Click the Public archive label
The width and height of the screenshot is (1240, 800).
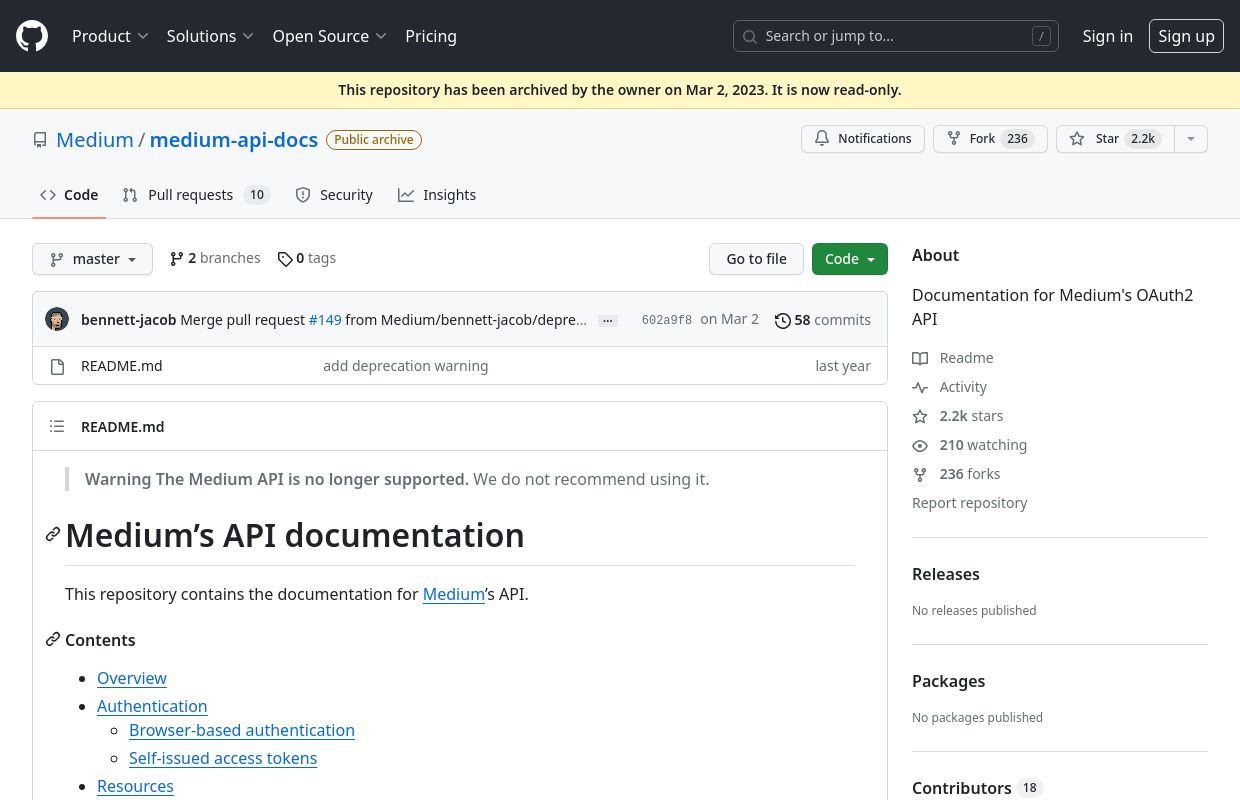click(374, 140)
